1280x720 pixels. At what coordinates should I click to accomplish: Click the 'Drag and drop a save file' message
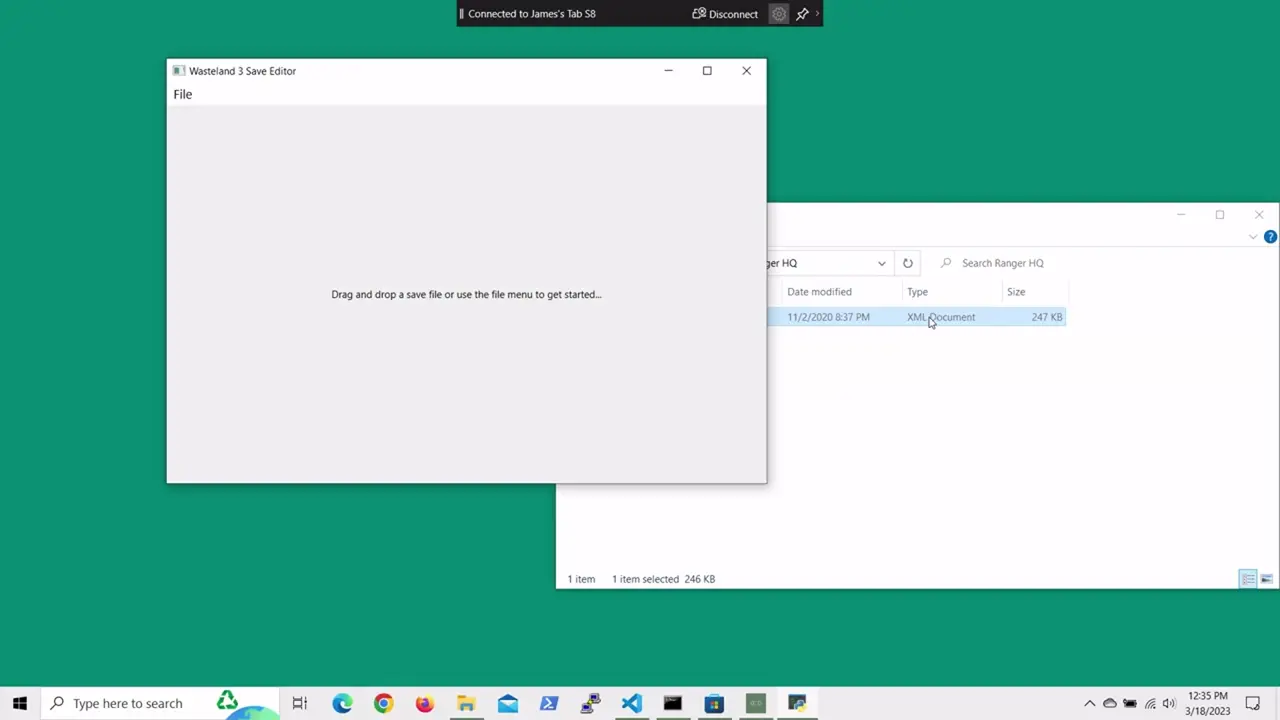click(466, 294)
